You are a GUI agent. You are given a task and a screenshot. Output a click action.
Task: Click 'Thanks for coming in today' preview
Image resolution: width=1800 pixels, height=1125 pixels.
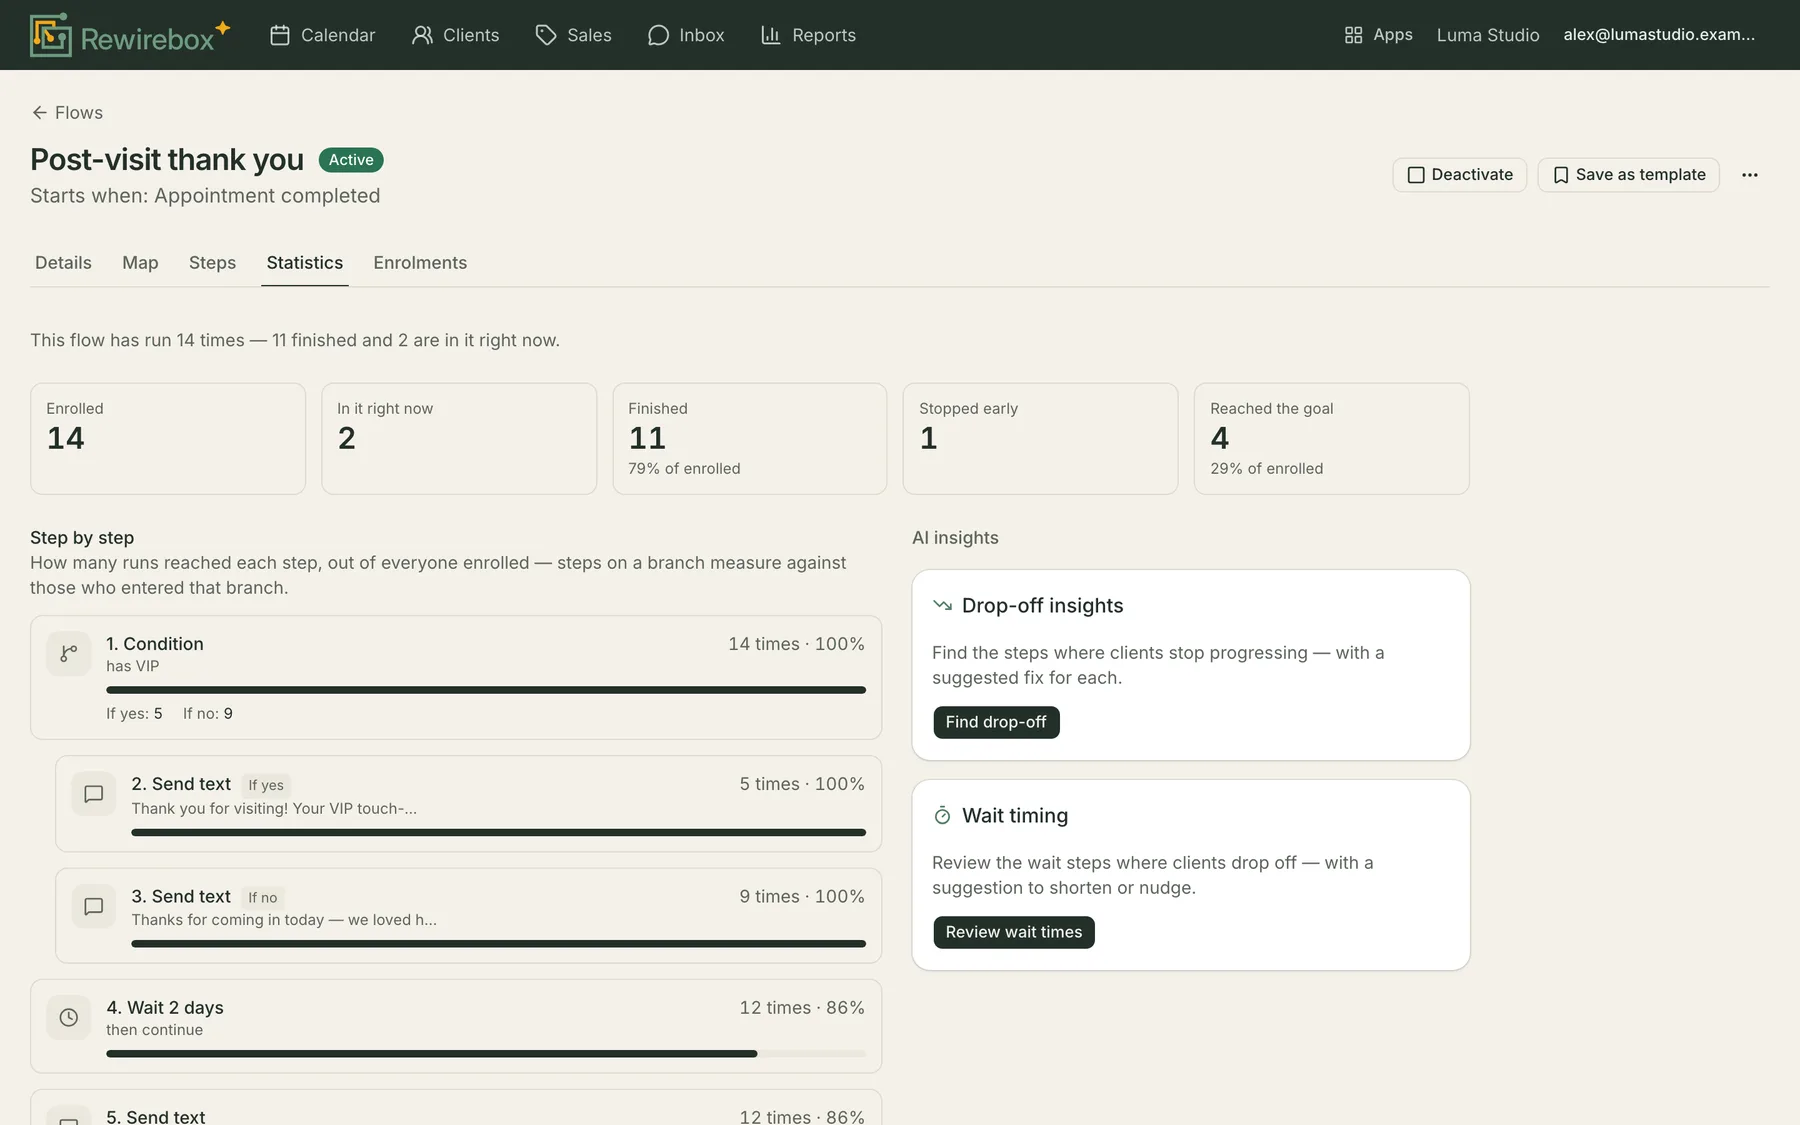pos(284,920)
